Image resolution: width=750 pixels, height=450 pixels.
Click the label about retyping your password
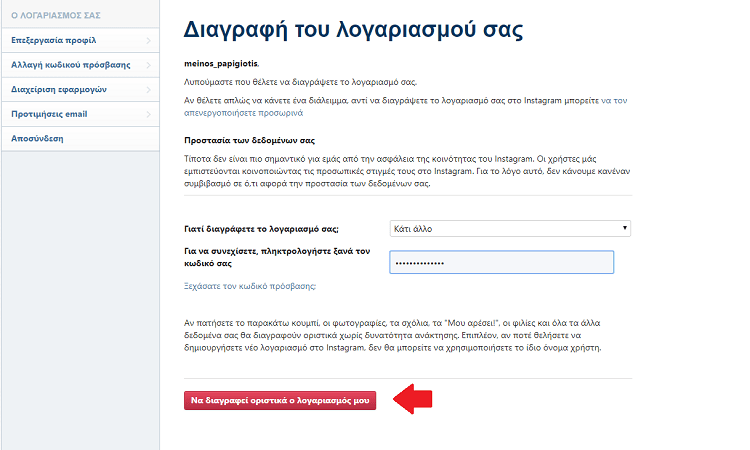coord(277,257)
